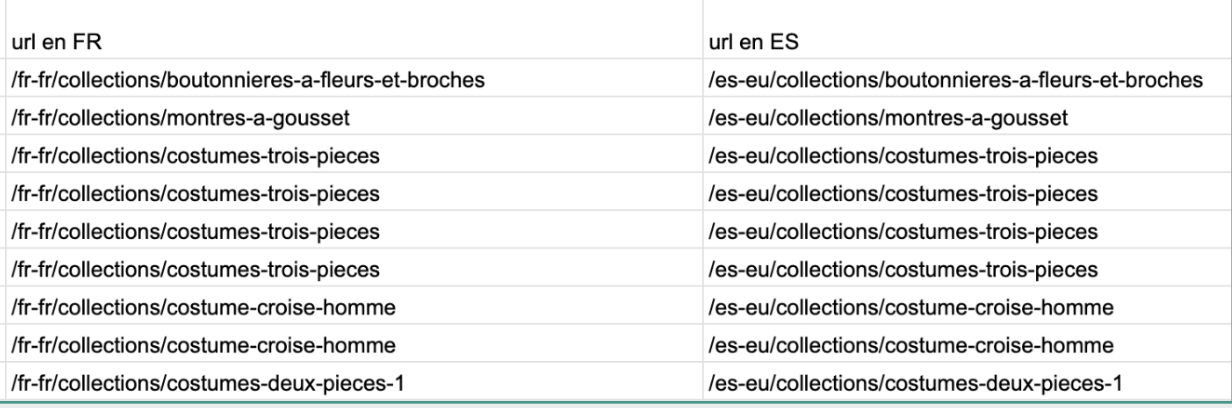
Task: Click the /fr-fr montres-a-gousset URL cell
Action: [x=350, y=117]
